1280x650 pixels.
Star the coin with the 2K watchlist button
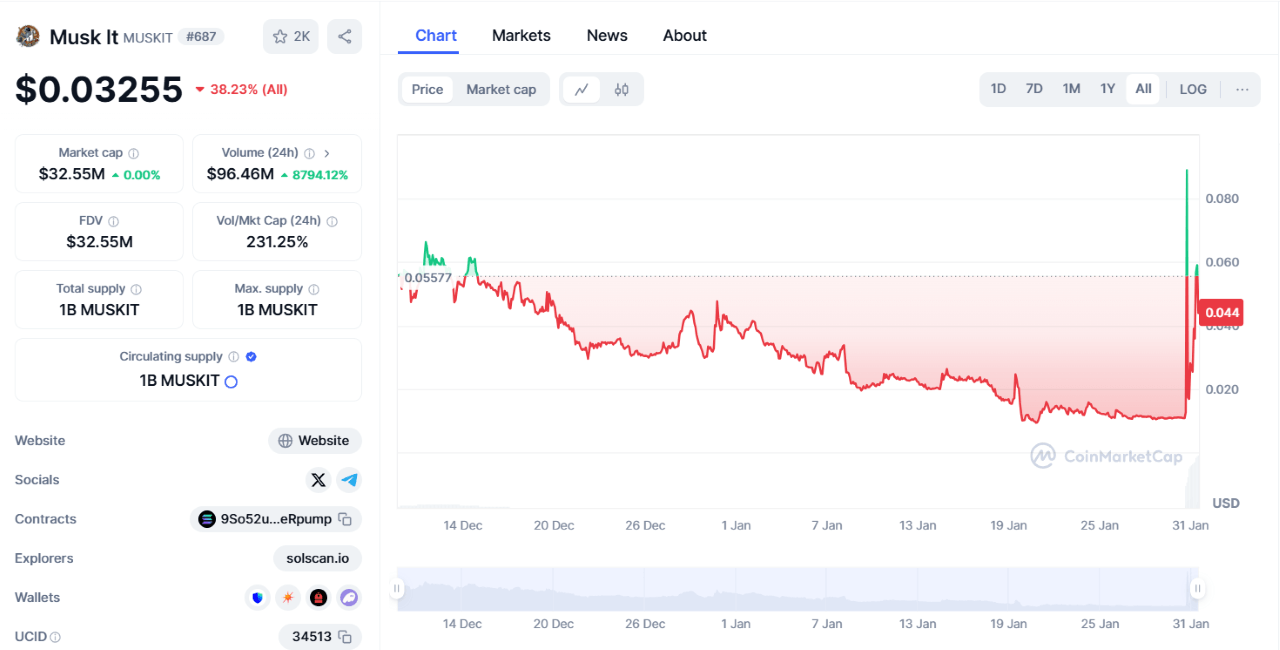(290, 35)
